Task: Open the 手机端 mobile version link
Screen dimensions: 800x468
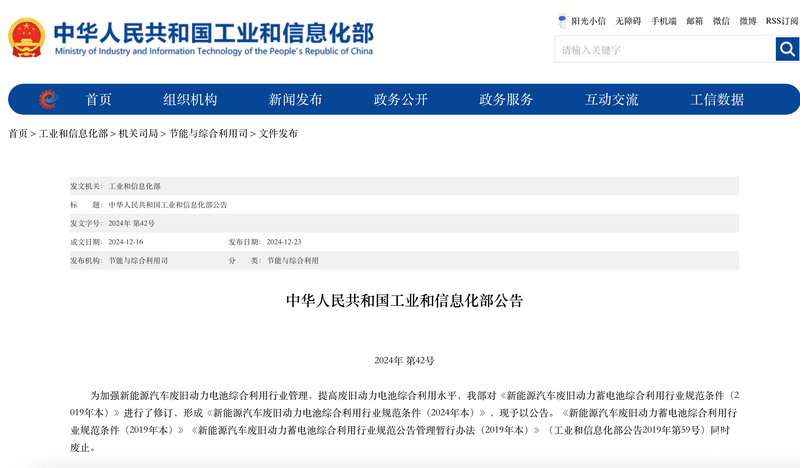Action: click(664, 21)
